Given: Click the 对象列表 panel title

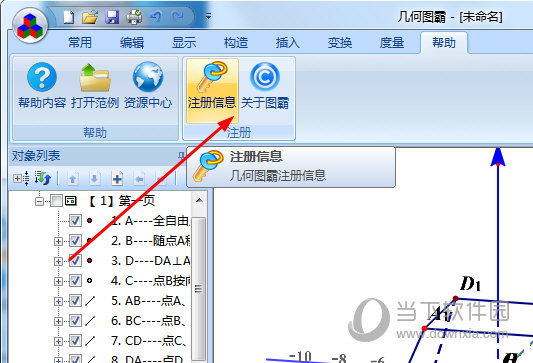Looking at the screenshot, I should [x=36, y=156].
